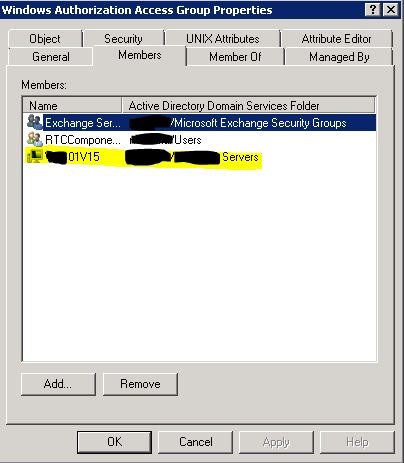Sort by the Name column header
This screenshot has height=463, width=404.
coord(72,106)
